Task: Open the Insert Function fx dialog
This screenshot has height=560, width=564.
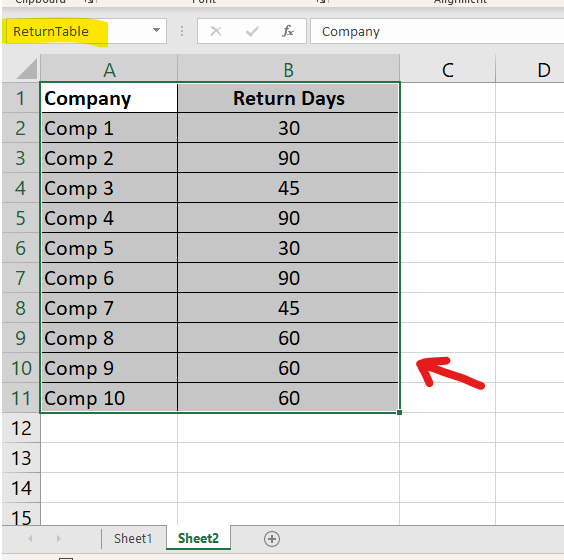Action: click(x=288, y=31)
